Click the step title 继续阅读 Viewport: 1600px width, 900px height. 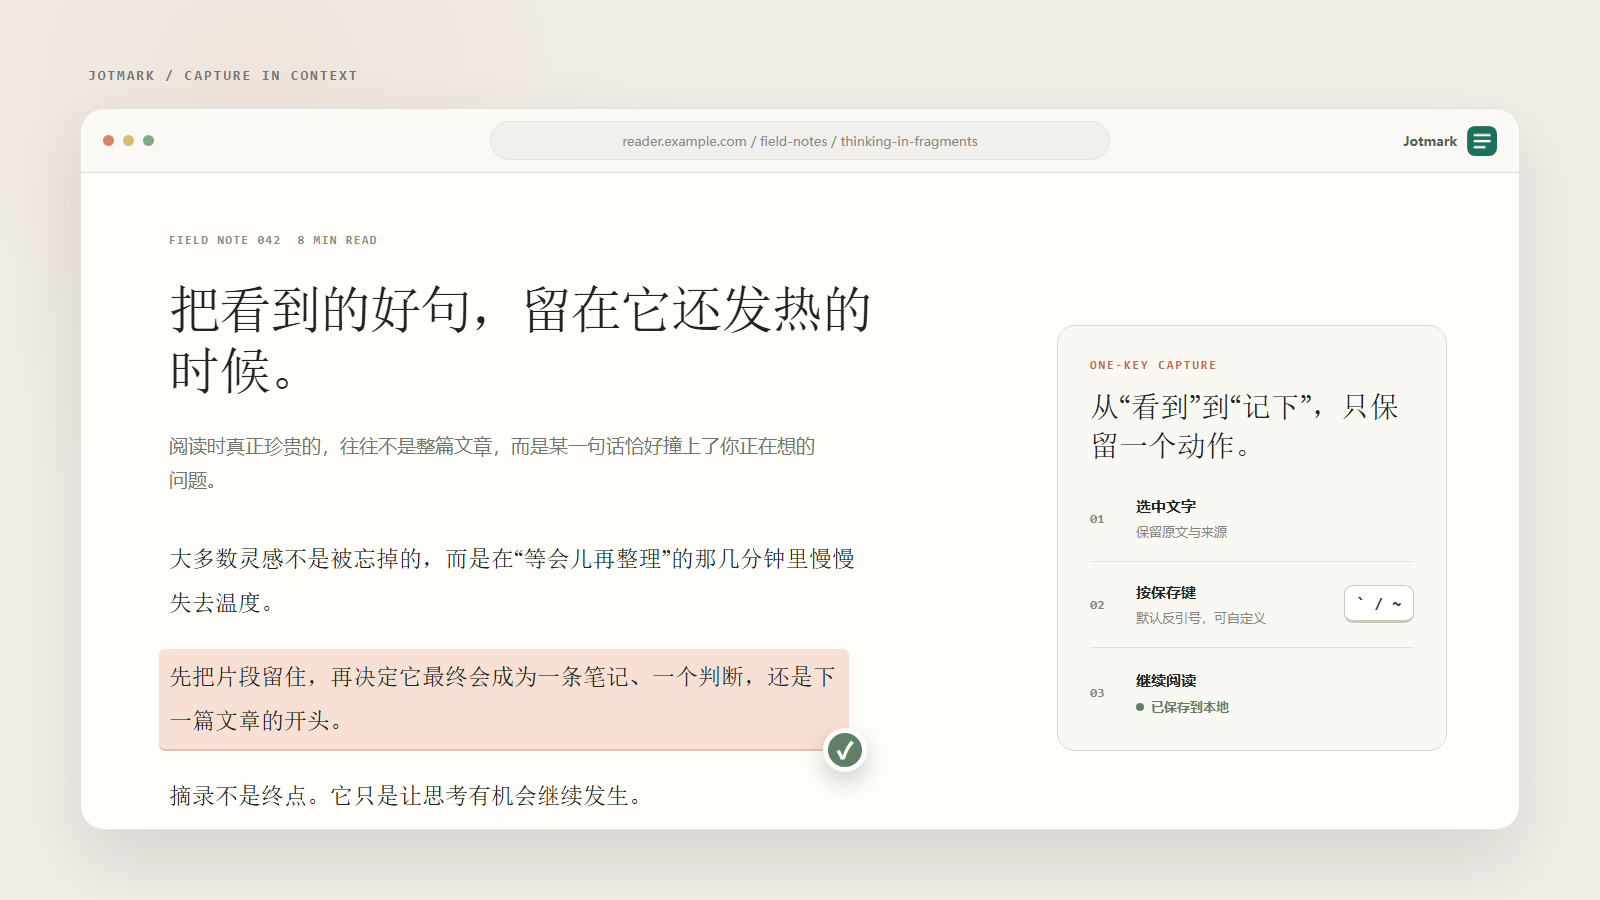(x=1166, y=680)
